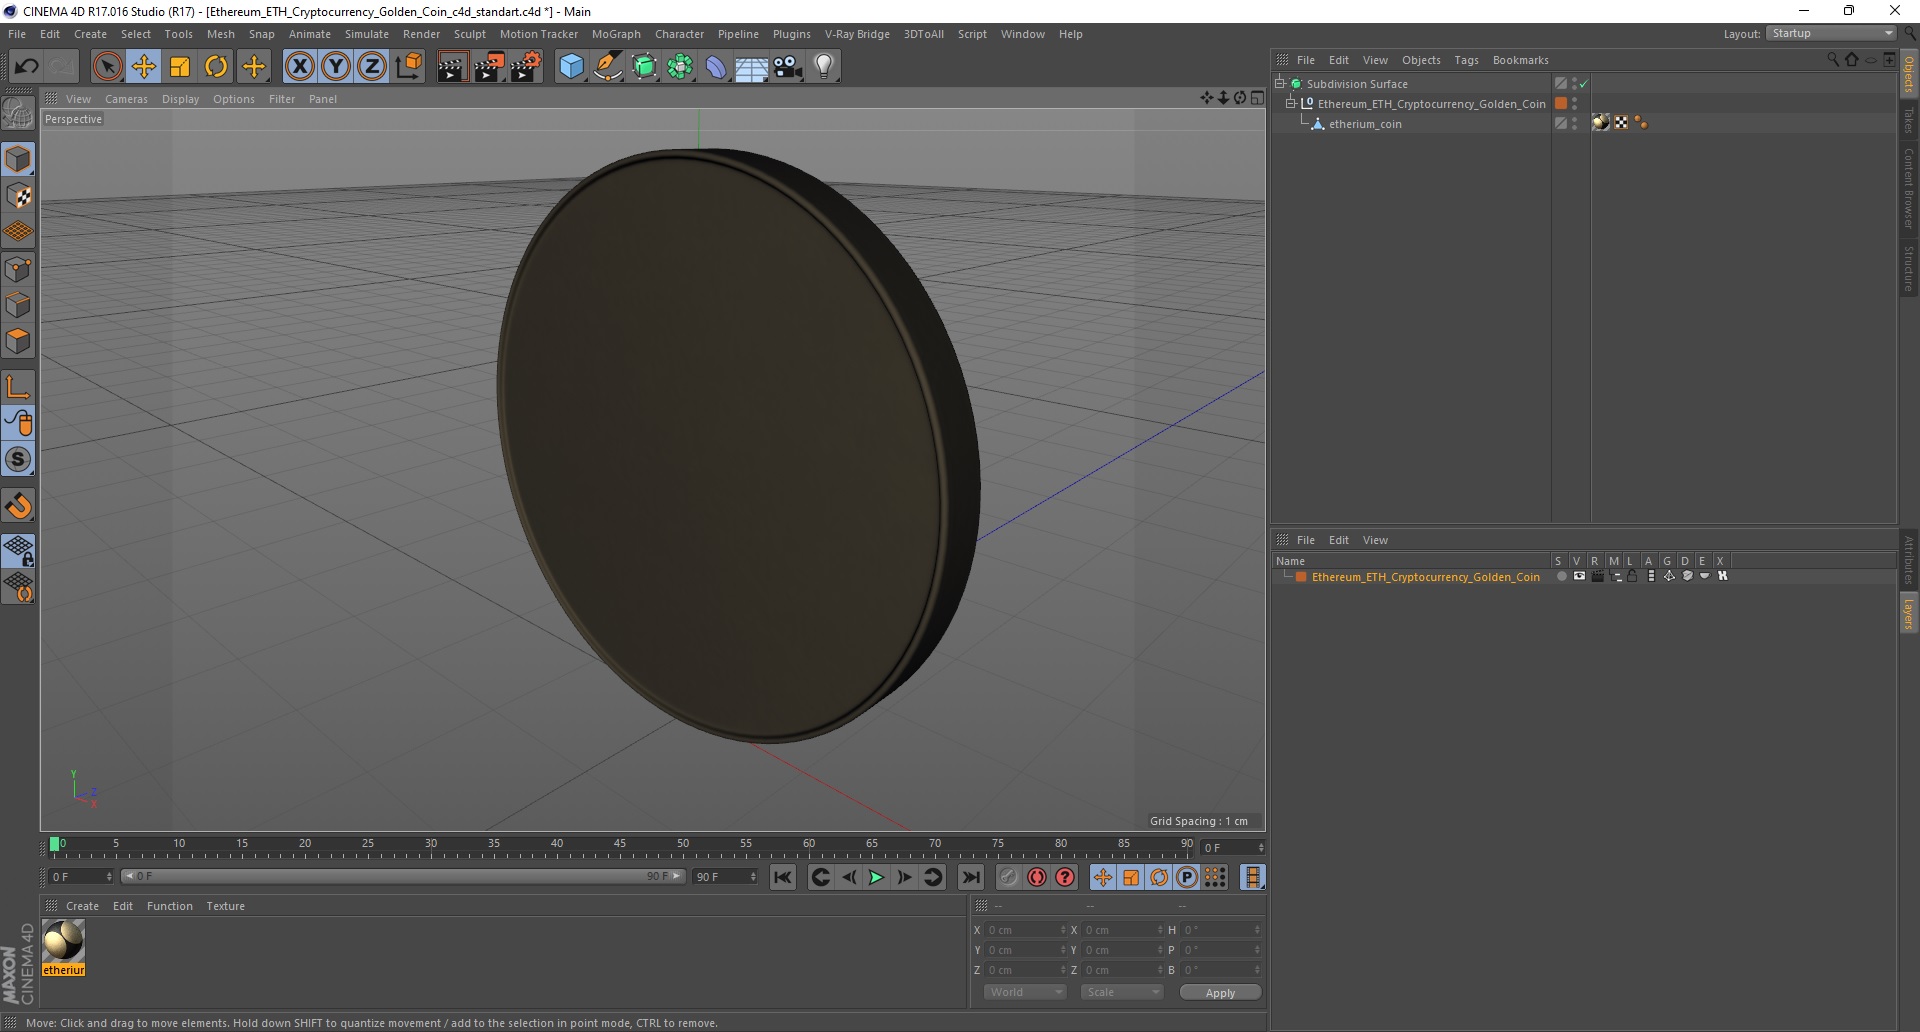Collapse the Ethereum_ETH_Cryptocurrency_Golden_Coin node

[1291, 104]
